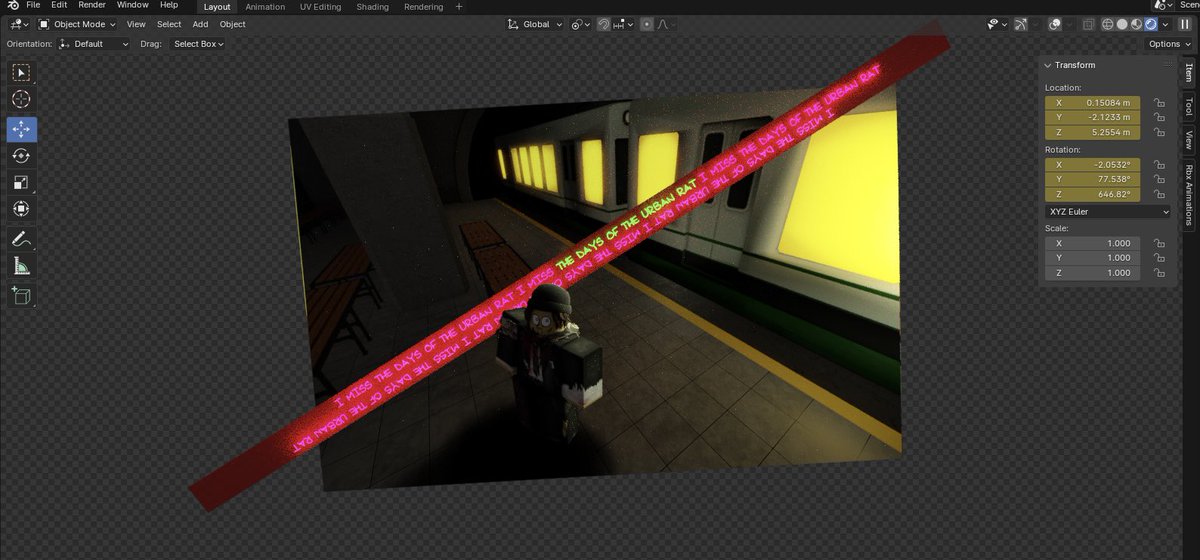Viewport: 1200px width, 560px height.
Task: Lock the Rotation X value
Action: (1157, 165)
